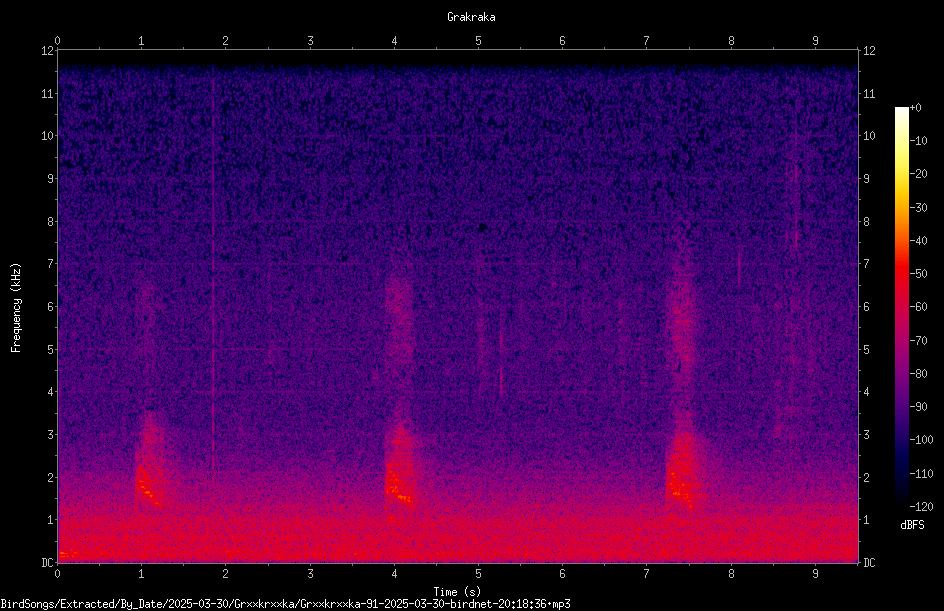Click the 6 kHz label on the right frequency axis
The image size is (944, 611).
tap(866, 306)
